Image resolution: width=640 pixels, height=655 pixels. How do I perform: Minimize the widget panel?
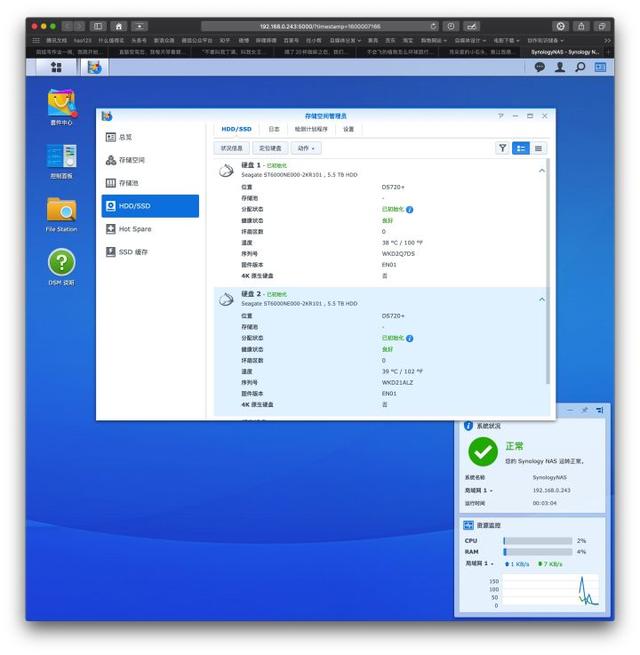(570, 410)
